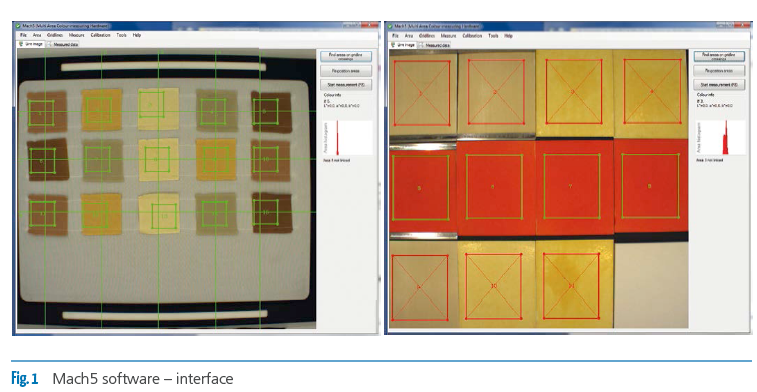Click the Mach5 app icon in right window title bar
Image resolution: width=757 pixels, height=392 pixels.
click(x=390, y=26)
